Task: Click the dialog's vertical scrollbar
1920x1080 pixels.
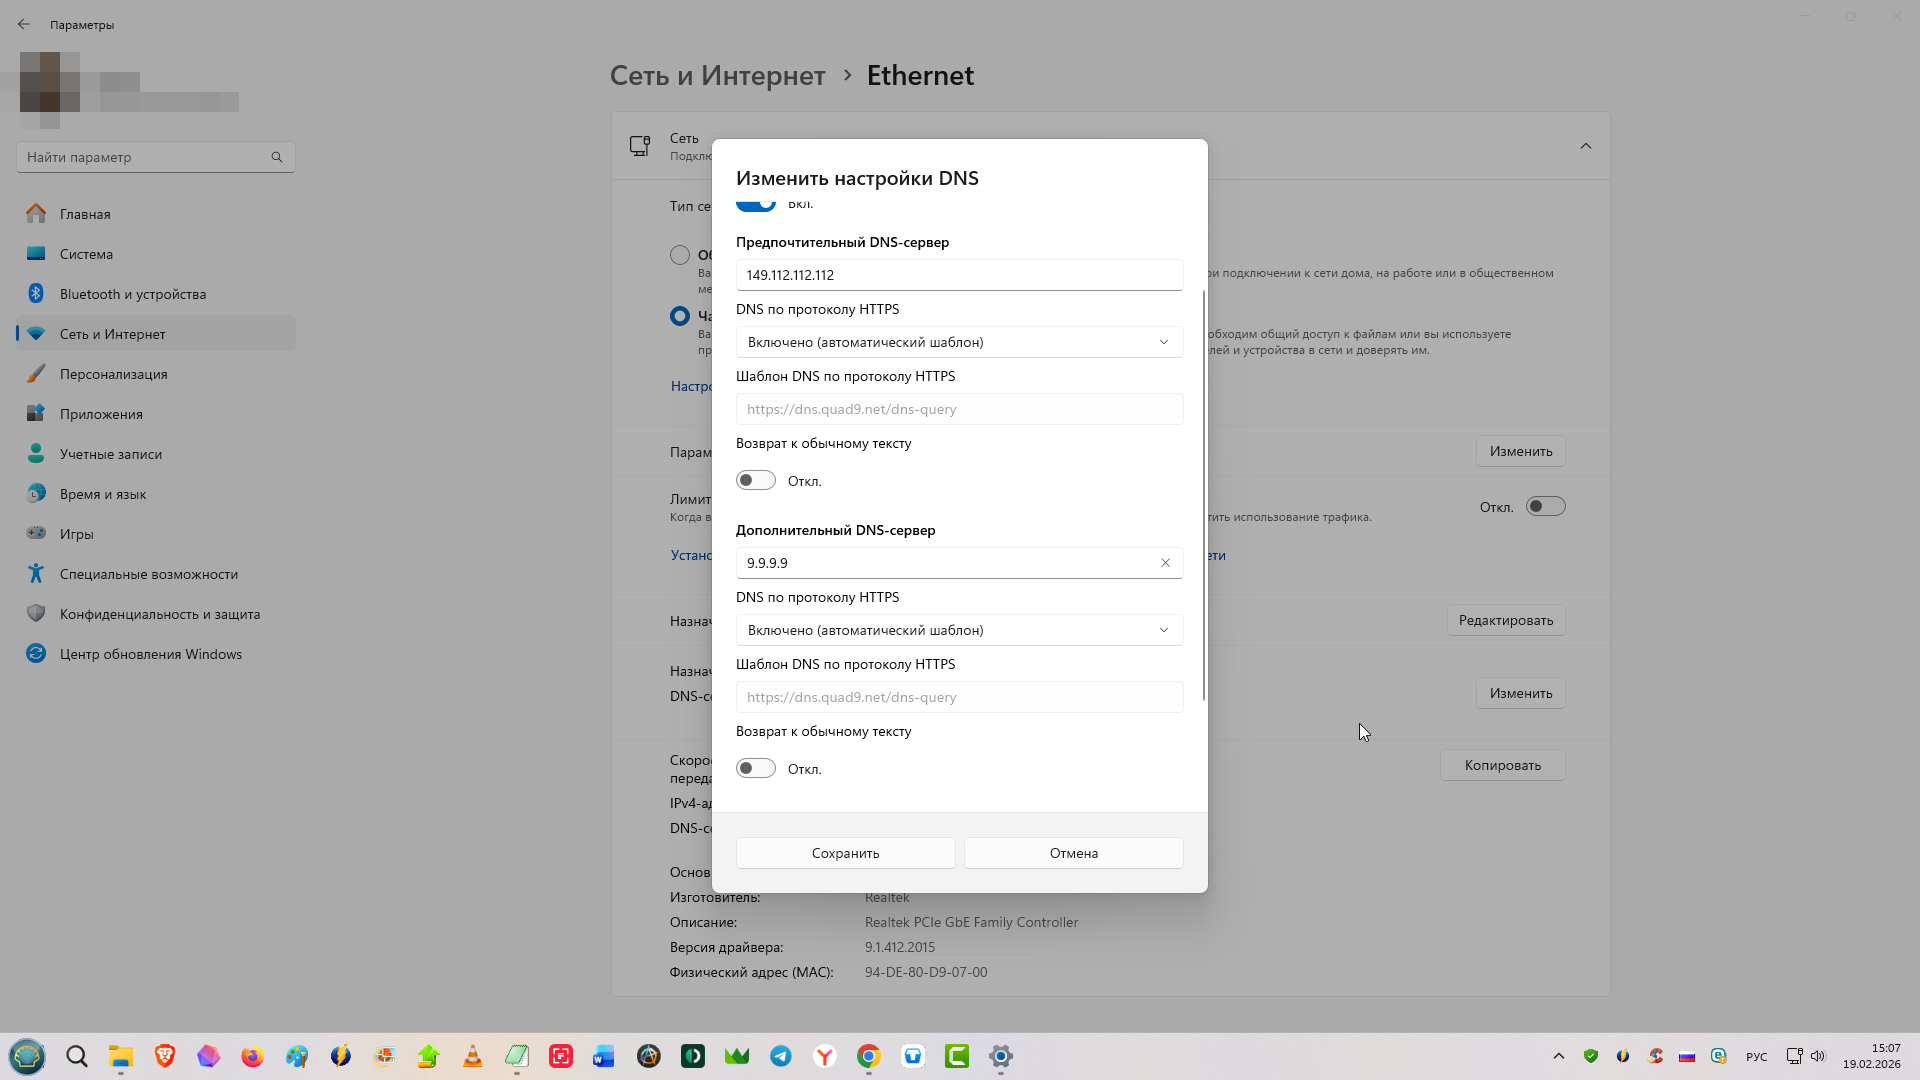Action: [x=1203, y=495]
